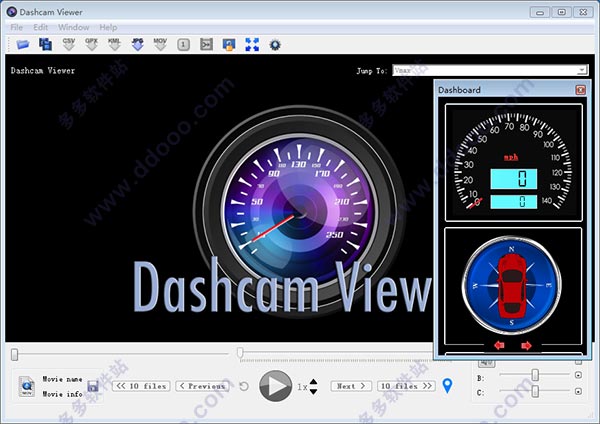Click the red right arrow in Dashboard
The height and width of the screenshot is (424, 600).
[527, 346]
